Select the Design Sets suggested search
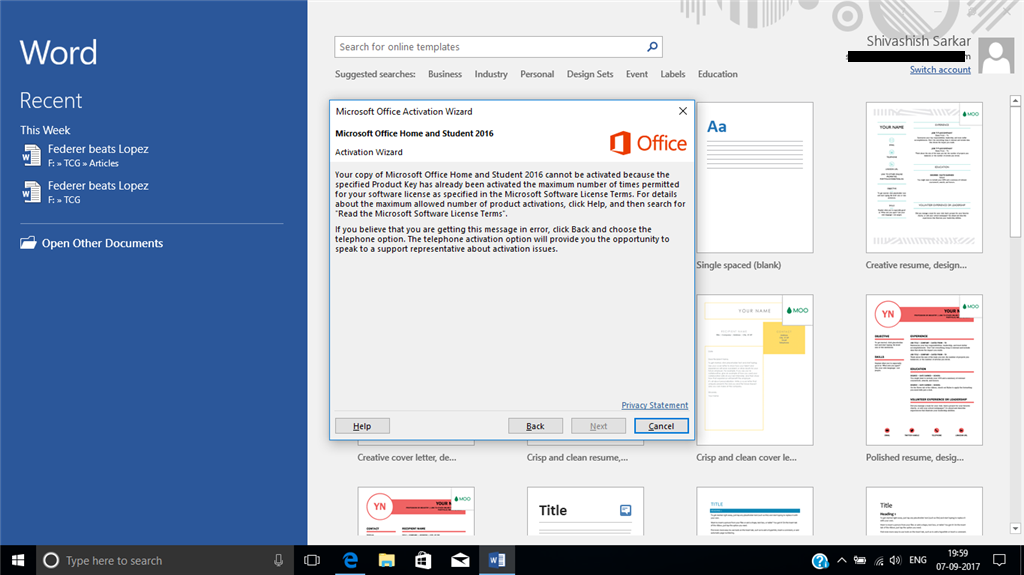 [x=590, y=74]
